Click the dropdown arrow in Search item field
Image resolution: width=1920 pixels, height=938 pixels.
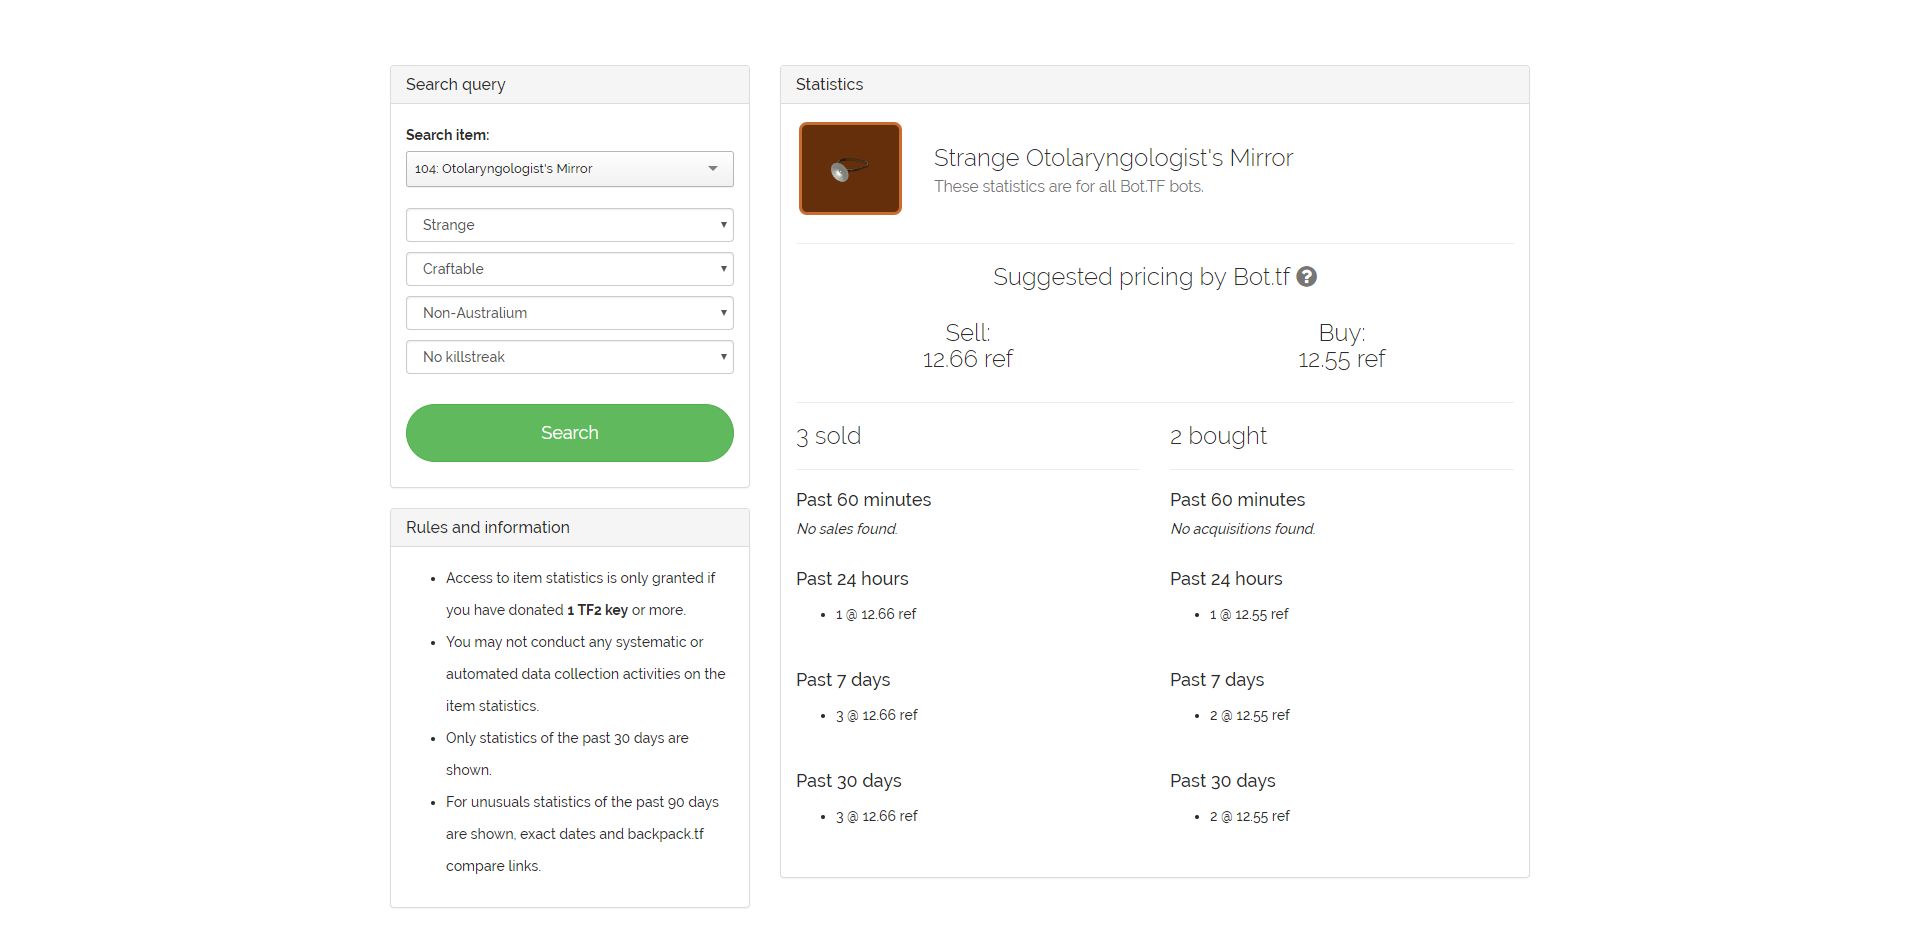pyautogui.click(x=713, y=169)
